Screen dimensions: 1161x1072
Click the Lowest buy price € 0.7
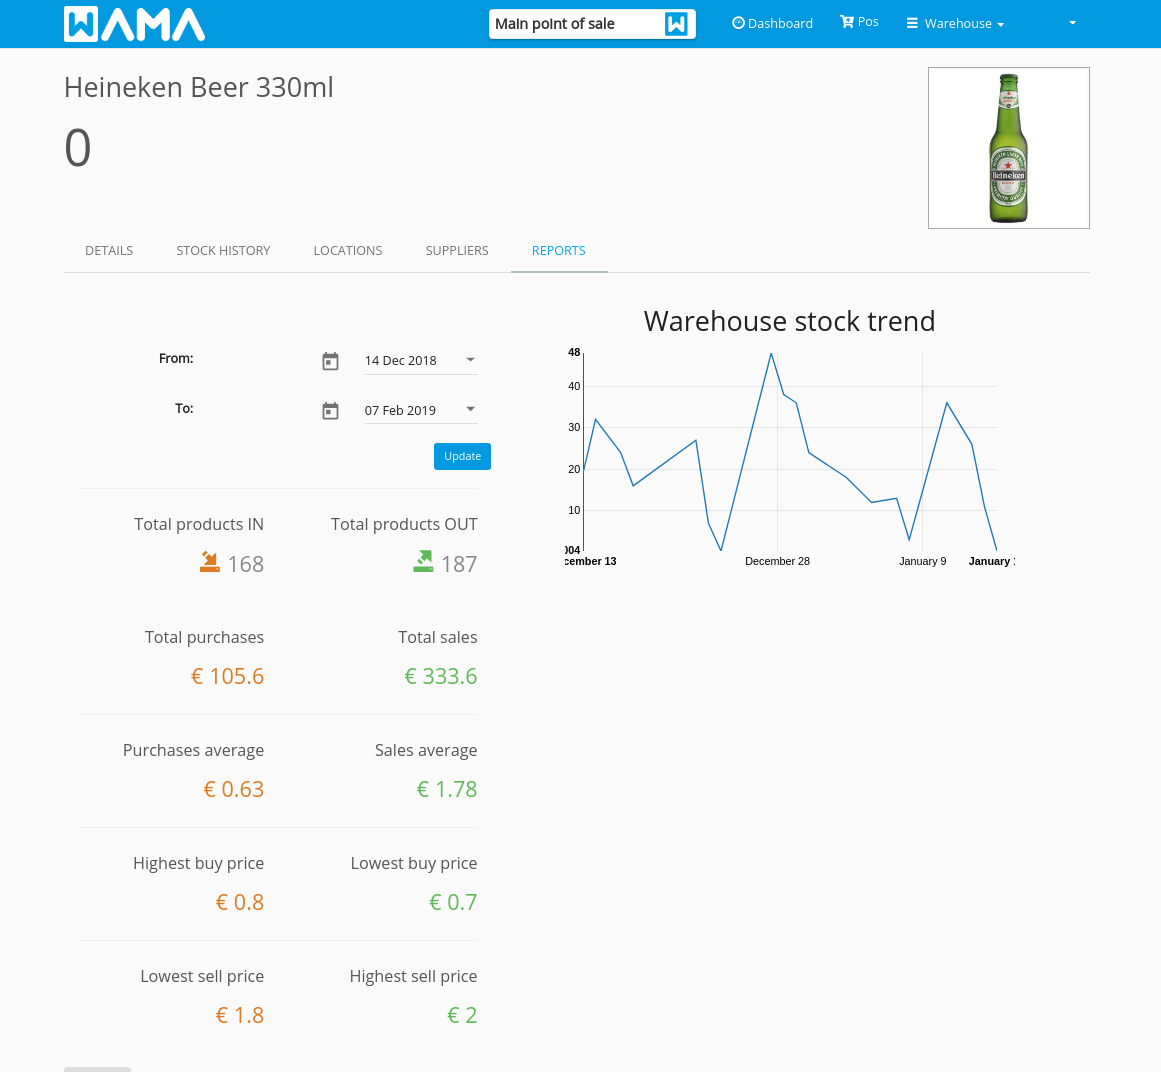pos(453,902)
